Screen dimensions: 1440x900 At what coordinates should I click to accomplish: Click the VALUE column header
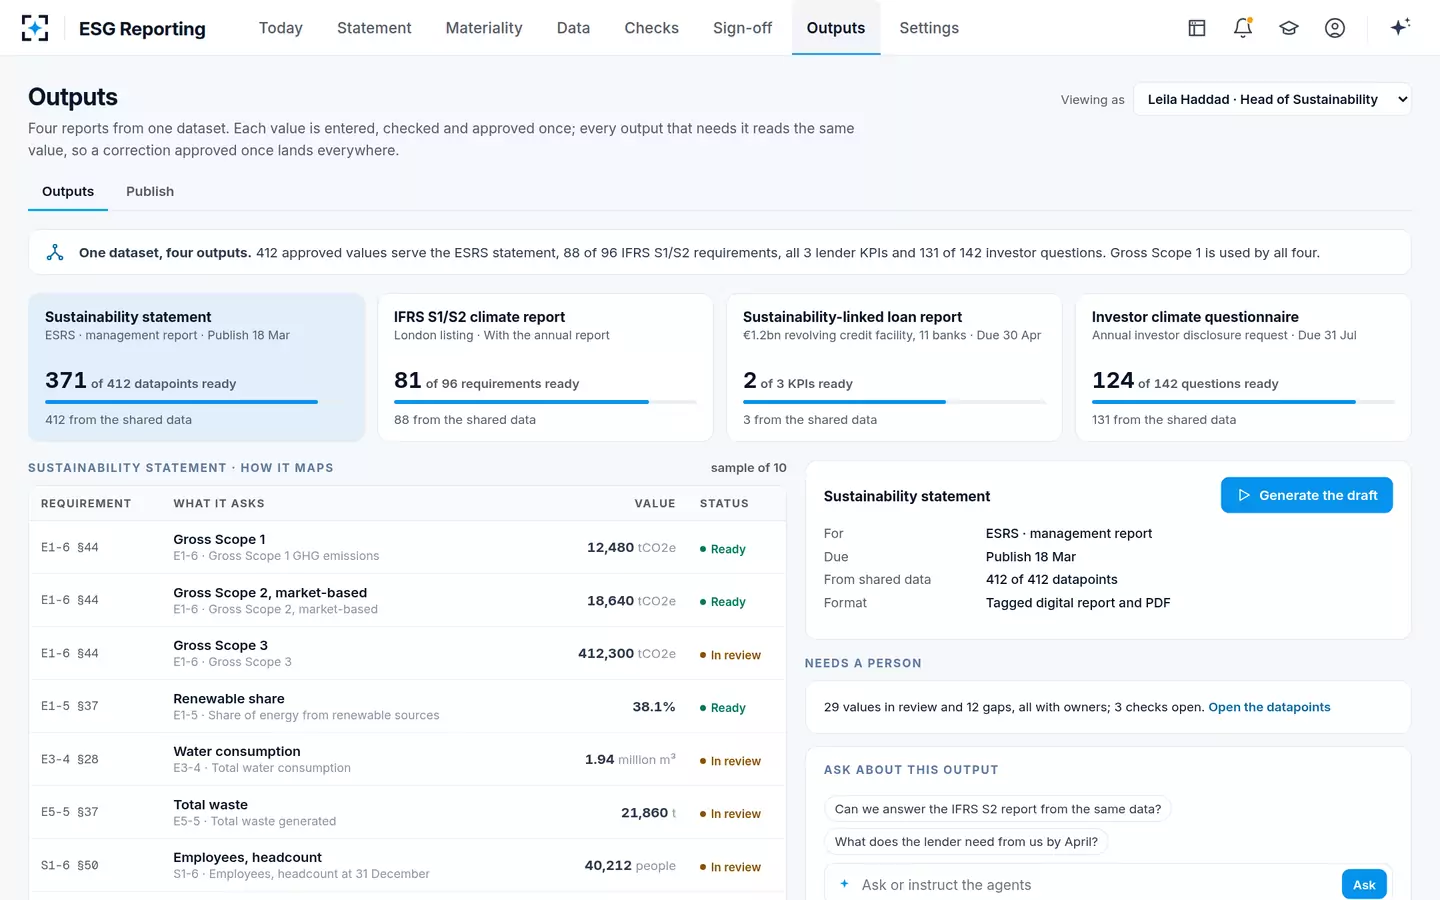click(655, 504)
